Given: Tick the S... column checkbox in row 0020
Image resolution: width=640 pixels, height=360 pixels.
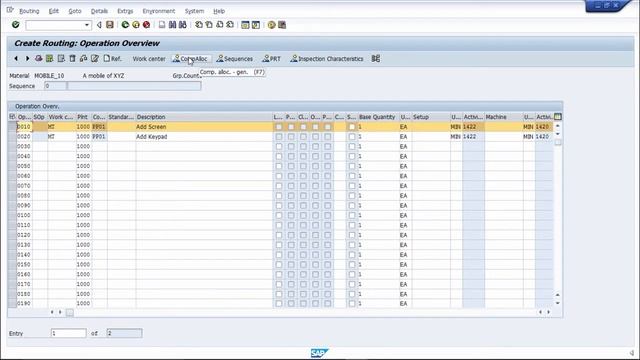Looking at the screenshot, I should (352, 137).
